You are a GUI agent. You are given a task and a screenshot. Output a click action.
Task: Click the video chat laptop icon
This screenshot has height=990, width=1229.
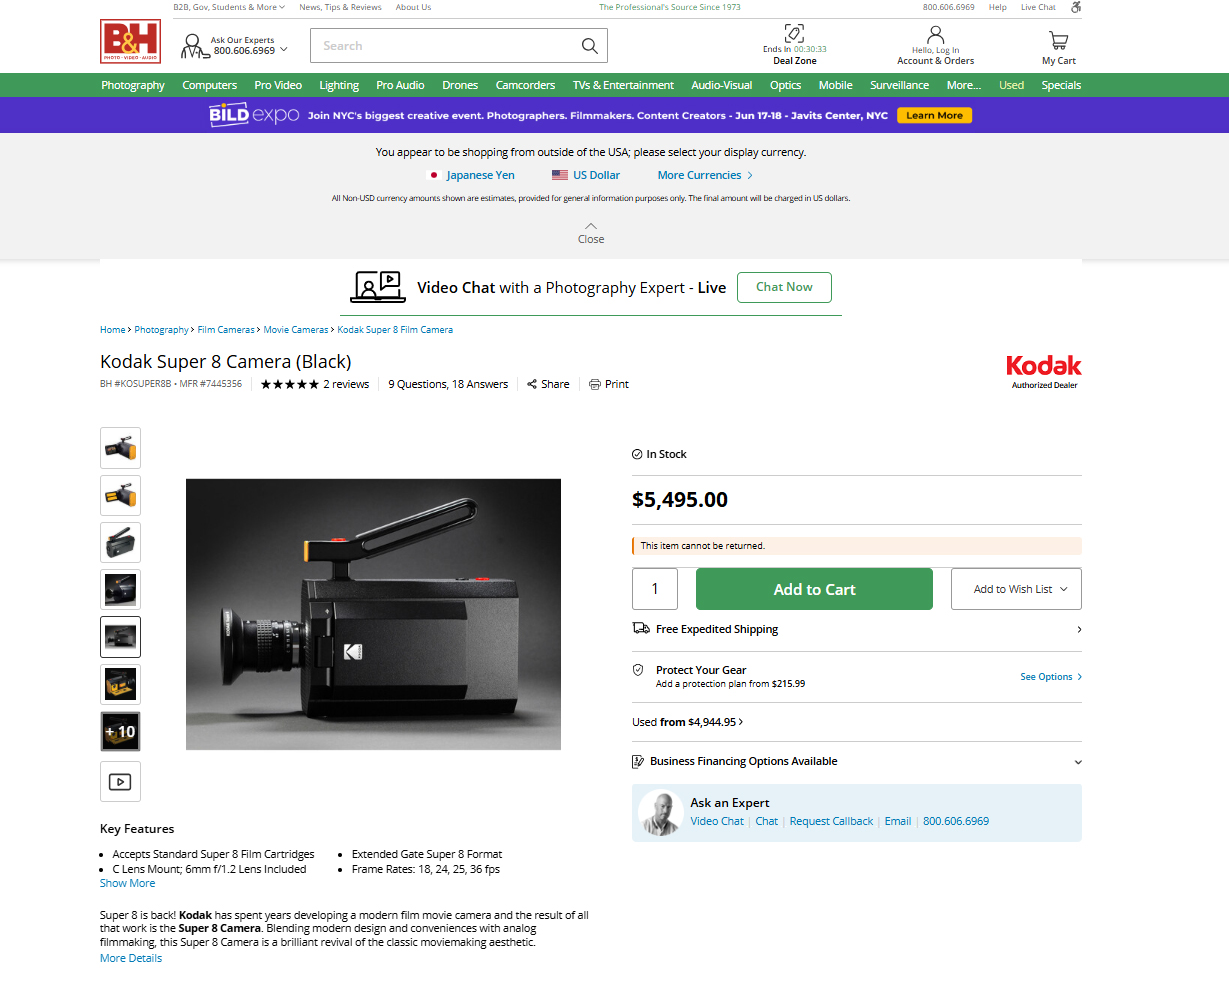pos(378,287)
